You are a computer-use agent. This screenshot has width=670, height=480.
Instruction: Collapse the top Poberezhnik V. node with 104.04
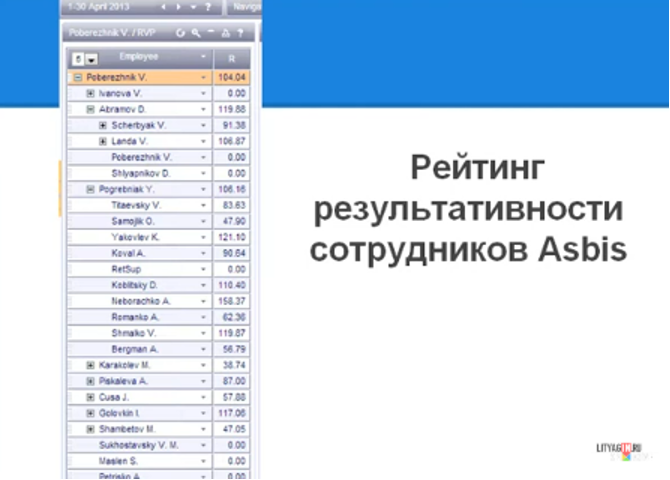coord(78,77)
